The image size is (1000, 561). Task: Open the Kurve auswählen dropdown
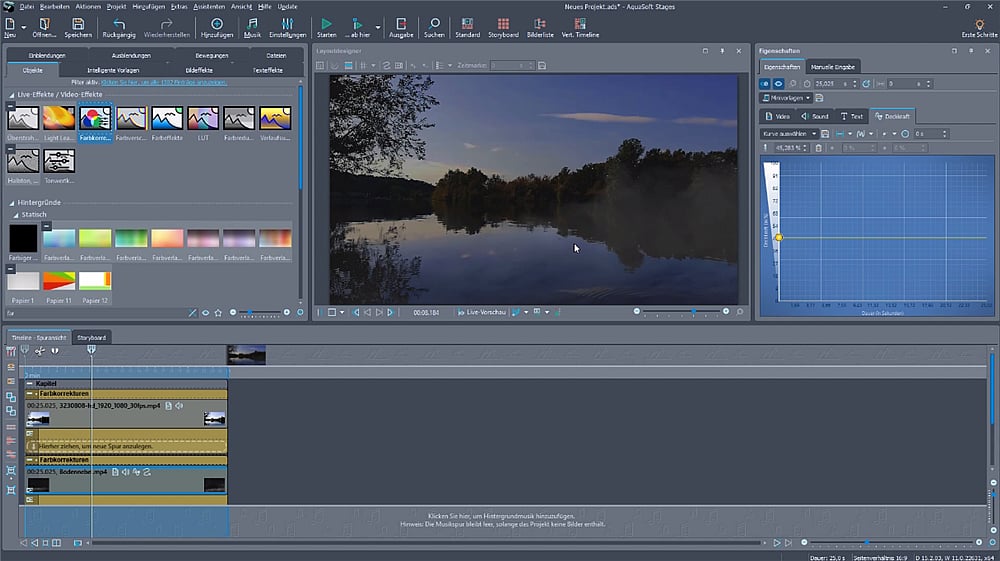tap(789, 133)
